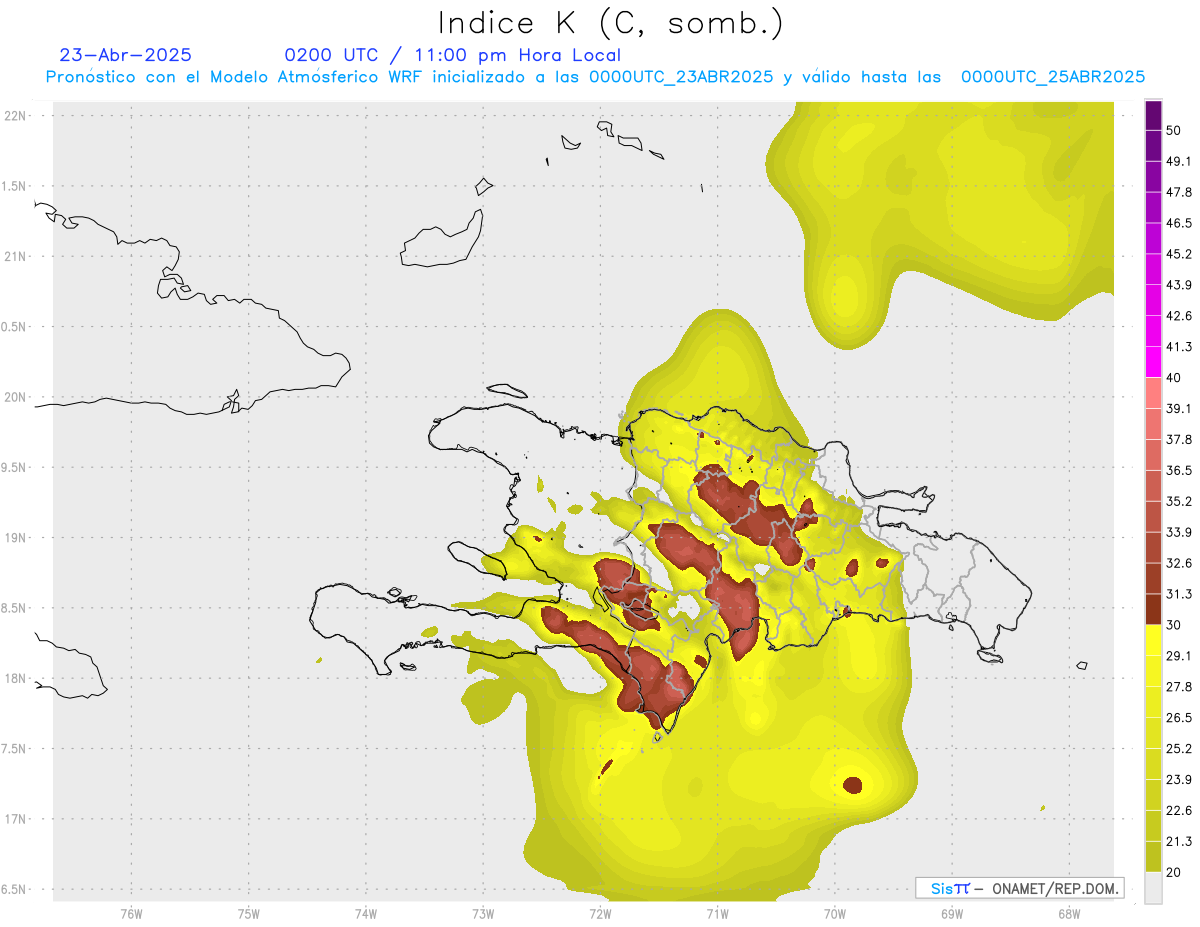Click the '50' value on the color scale
The width and height of the screenshot is (1200, 927).
[1174, 130]
